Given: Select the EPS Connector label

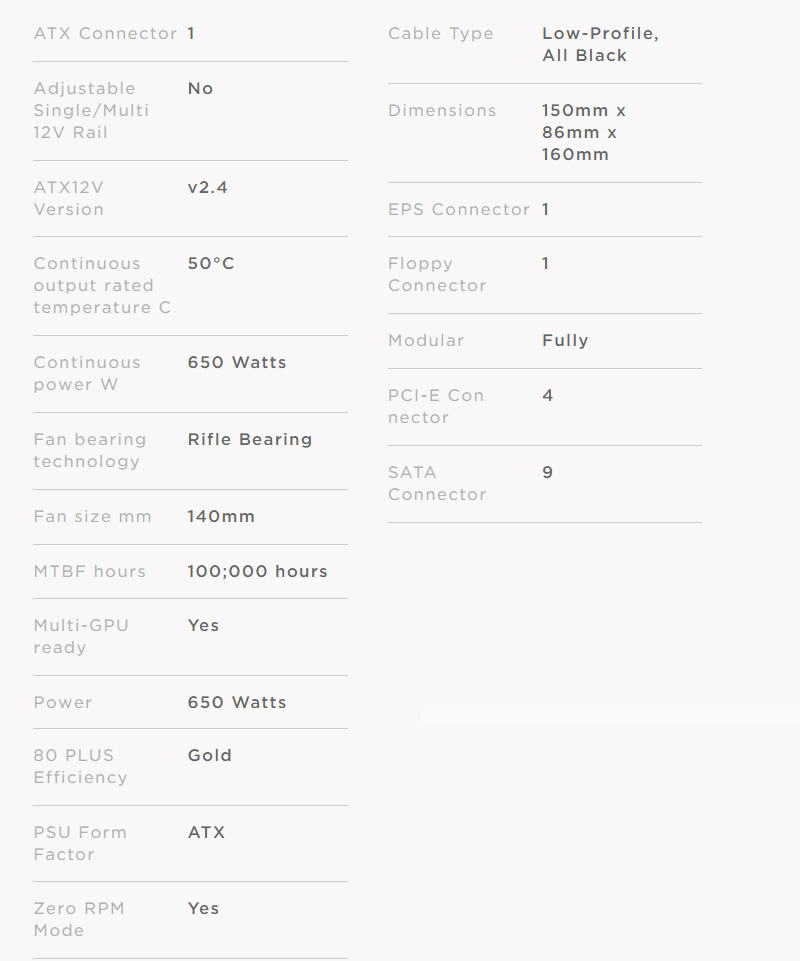Looking at the screenshot, I should pos(459,209).
